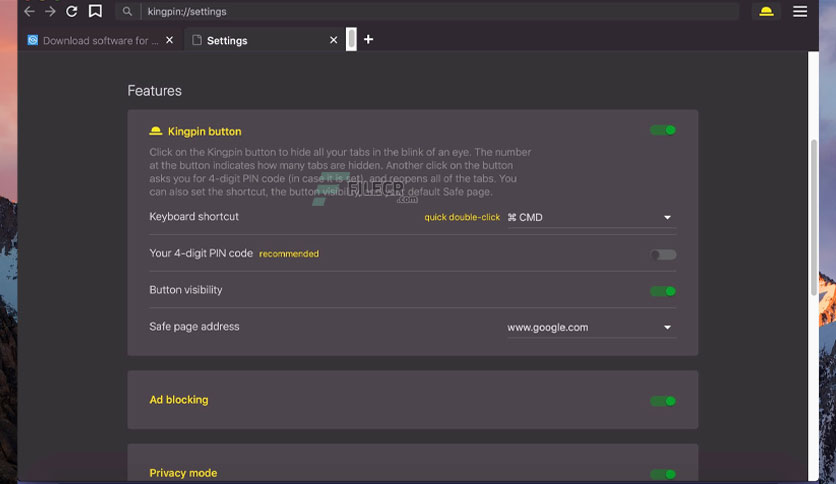Open the www.google.com safe page dropdown
The width and height of the screenshot is (836, 484).
591,327
